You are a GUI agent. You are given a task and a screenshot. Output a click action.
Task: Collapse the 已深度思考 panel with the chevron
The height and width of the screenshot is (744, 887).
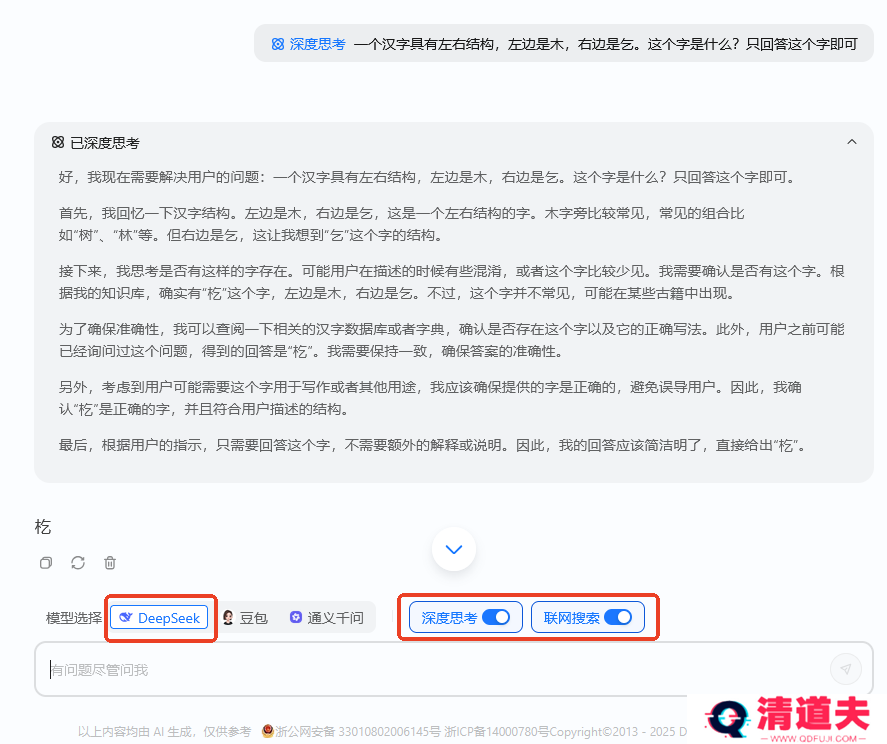tap(851, 142)
